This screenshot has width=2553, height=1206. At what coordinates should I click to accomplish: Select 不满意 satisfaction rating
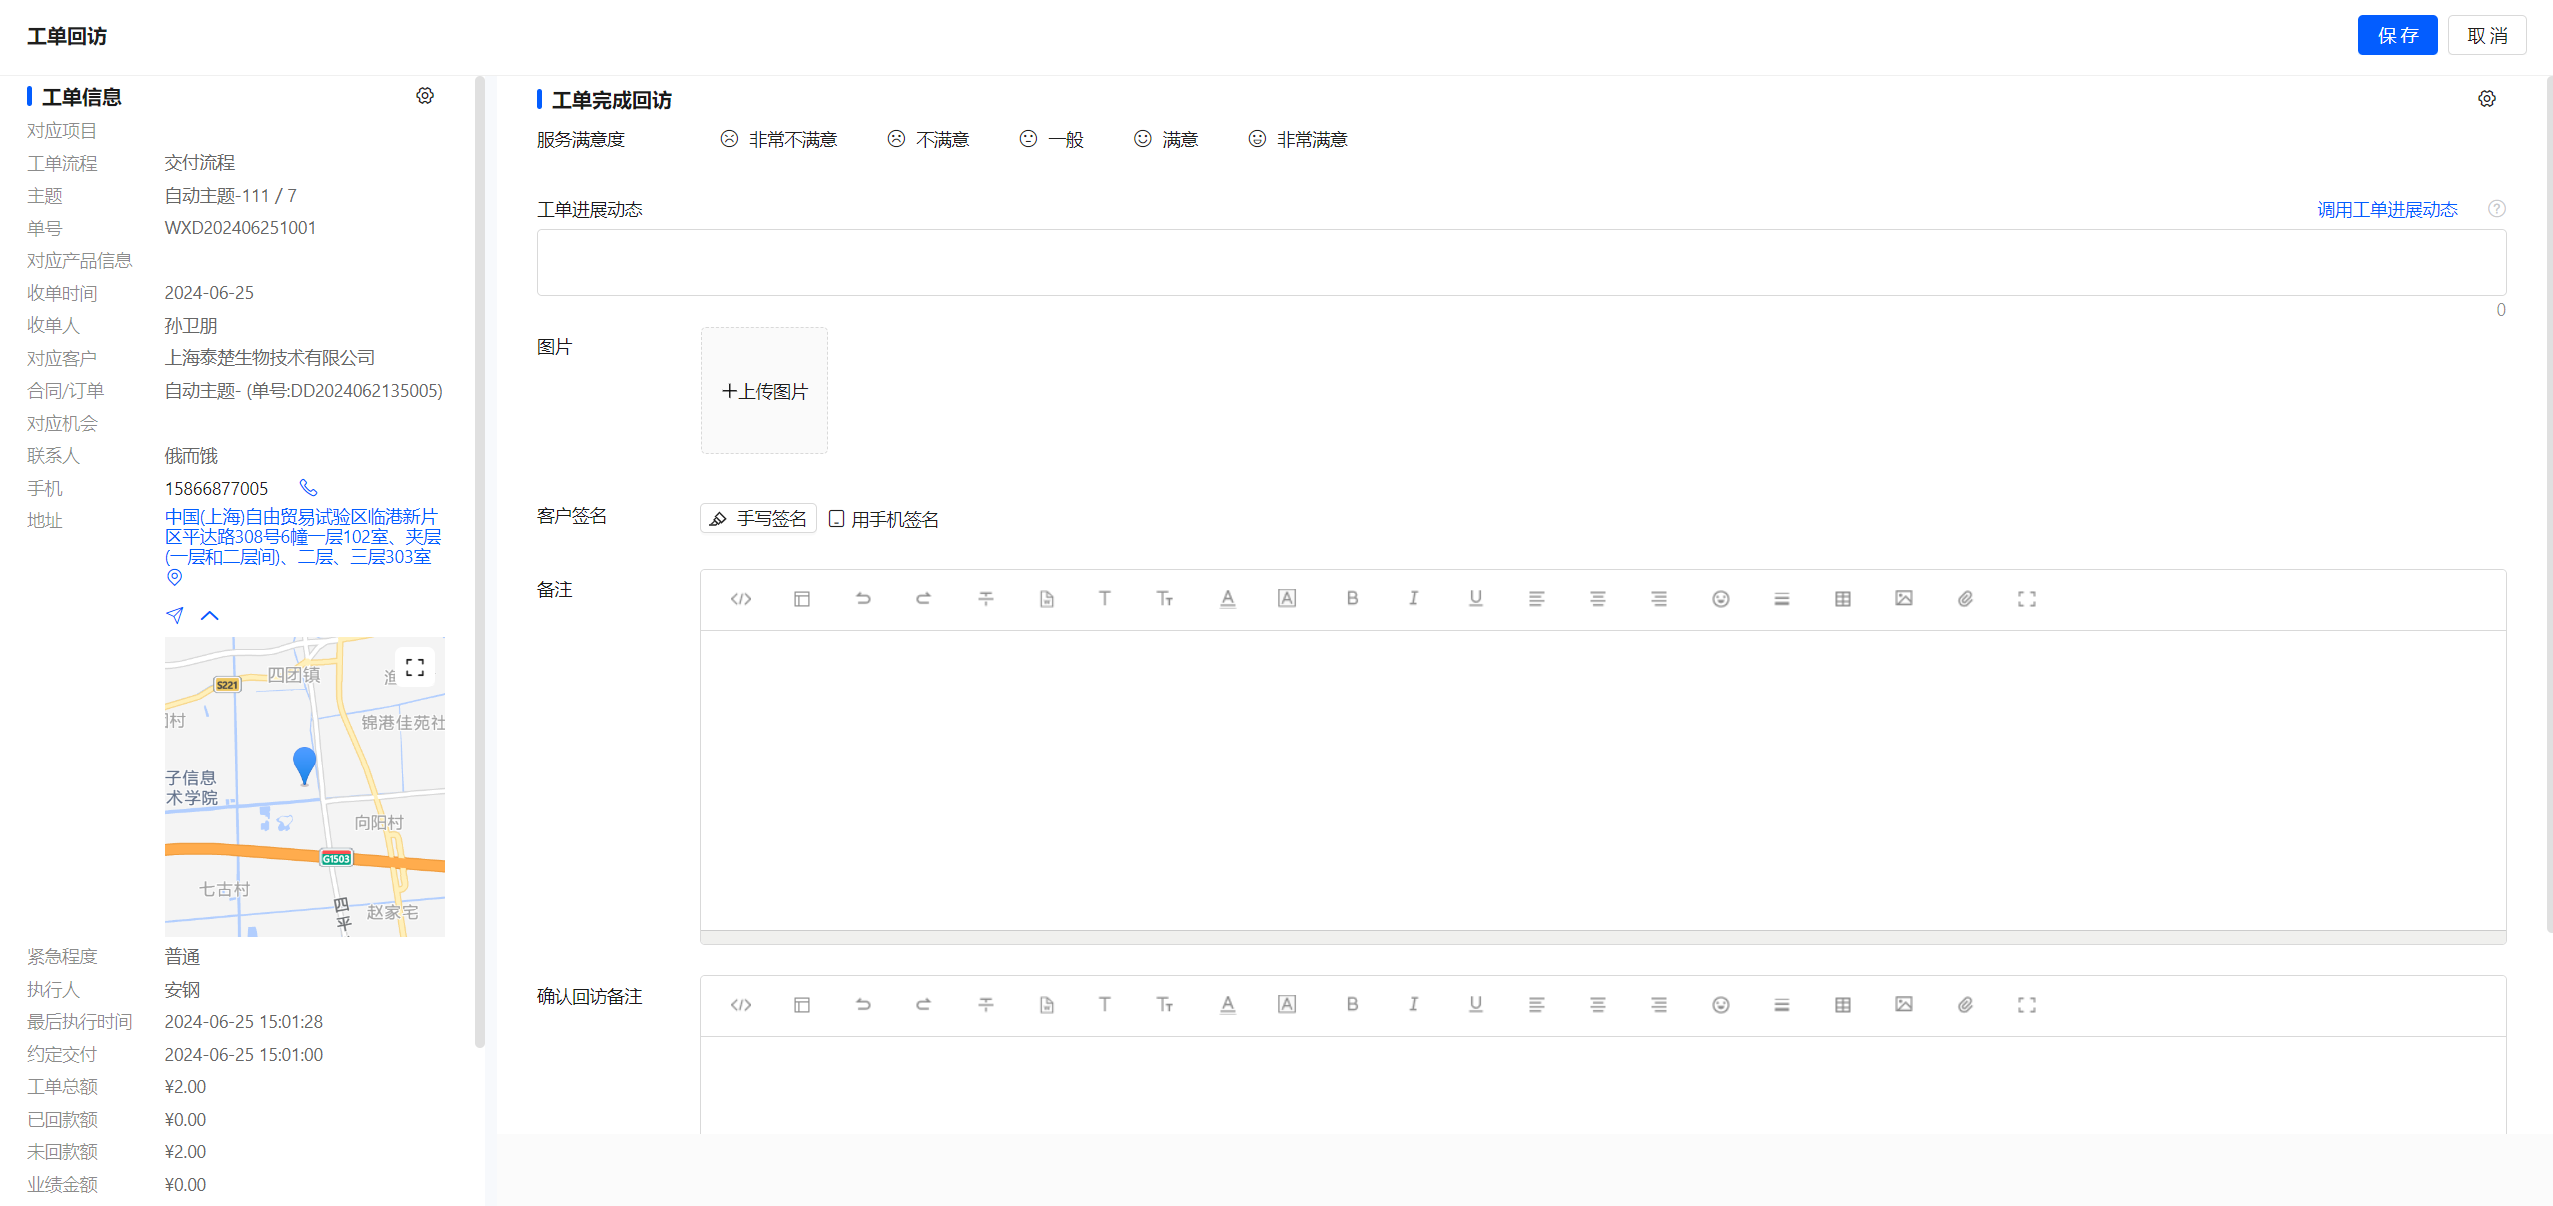click(928, 139)
